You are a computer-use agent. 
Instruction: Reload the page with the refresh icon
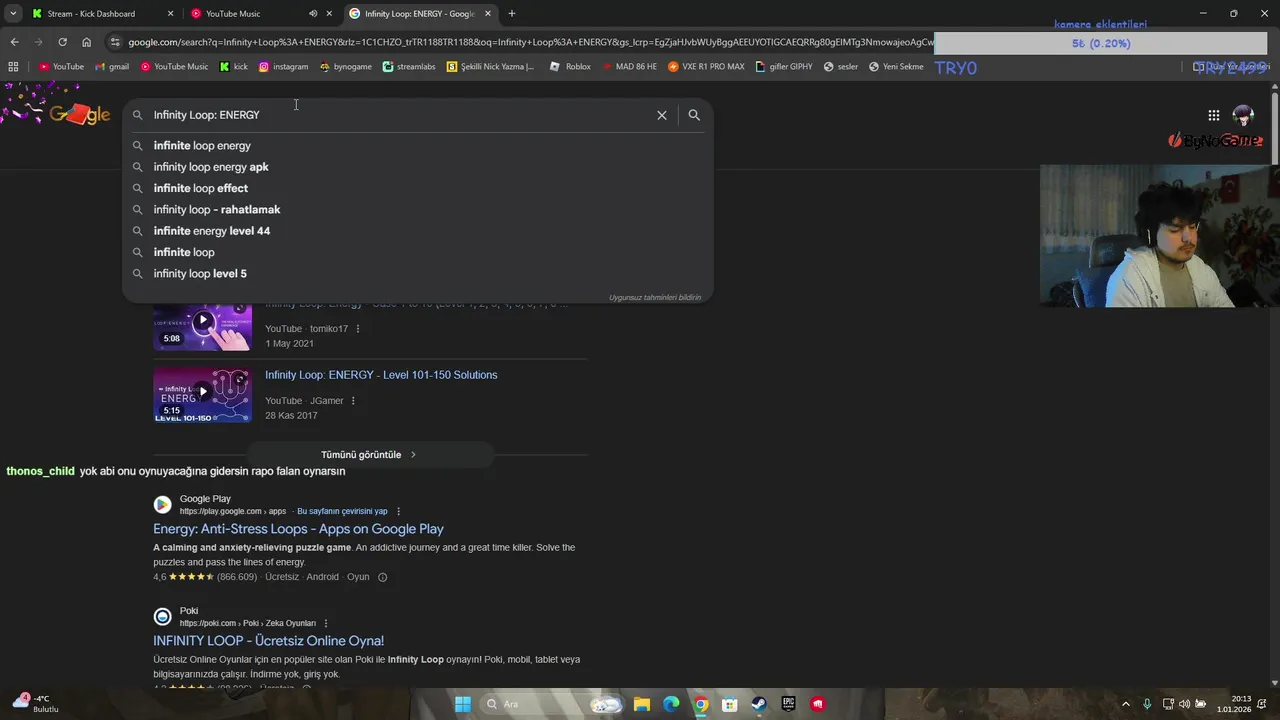coord(62,42)
